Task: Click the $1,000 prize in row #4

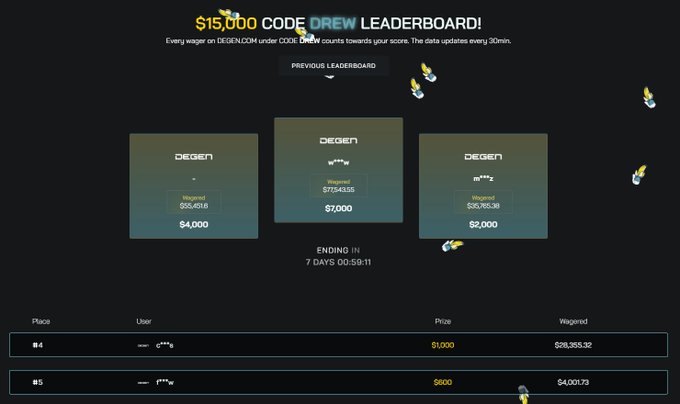Action: point(443,345)
